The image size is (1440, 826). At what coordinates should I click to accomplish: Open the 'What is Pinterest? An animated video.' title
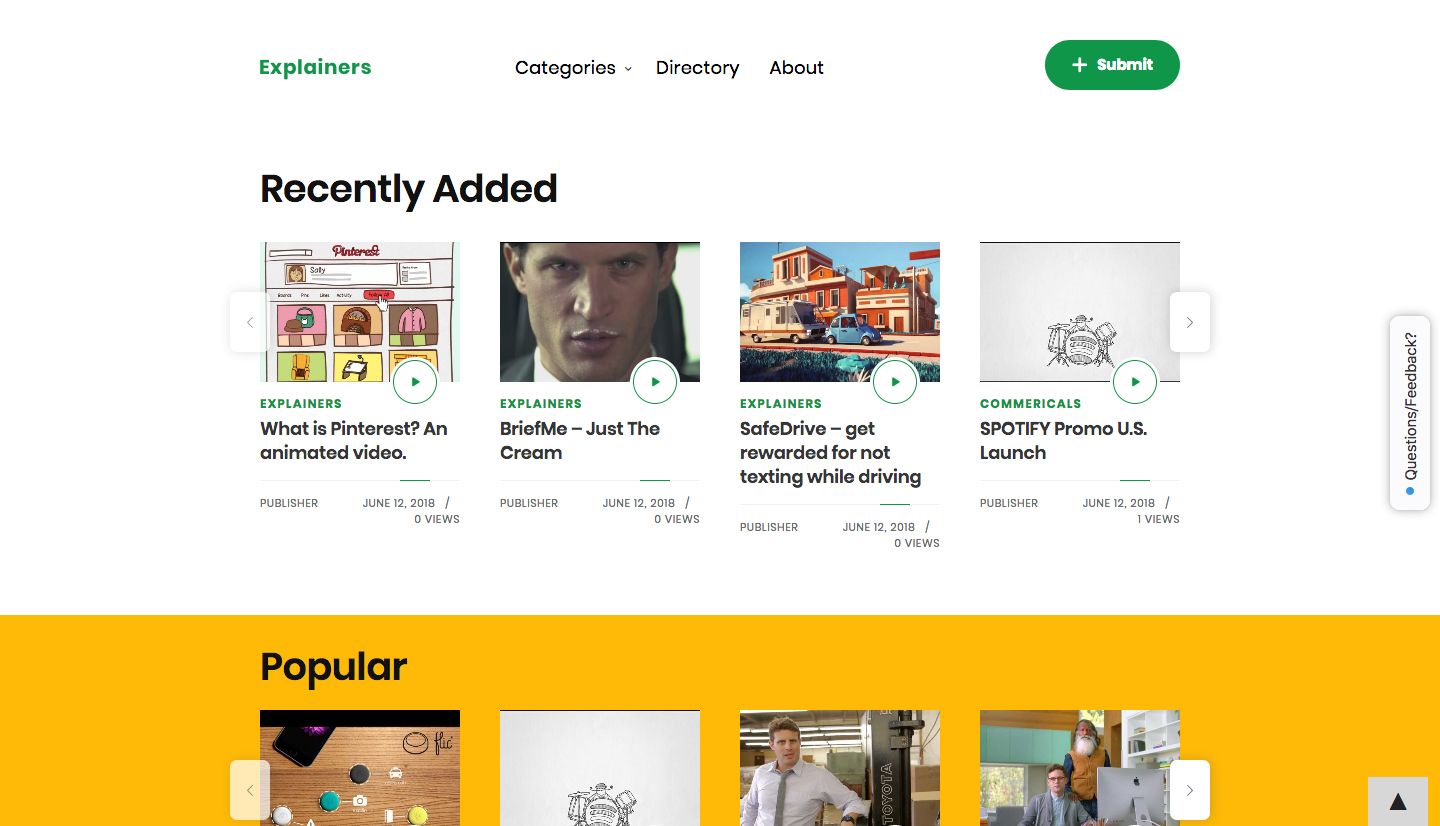tap(354, 440)
